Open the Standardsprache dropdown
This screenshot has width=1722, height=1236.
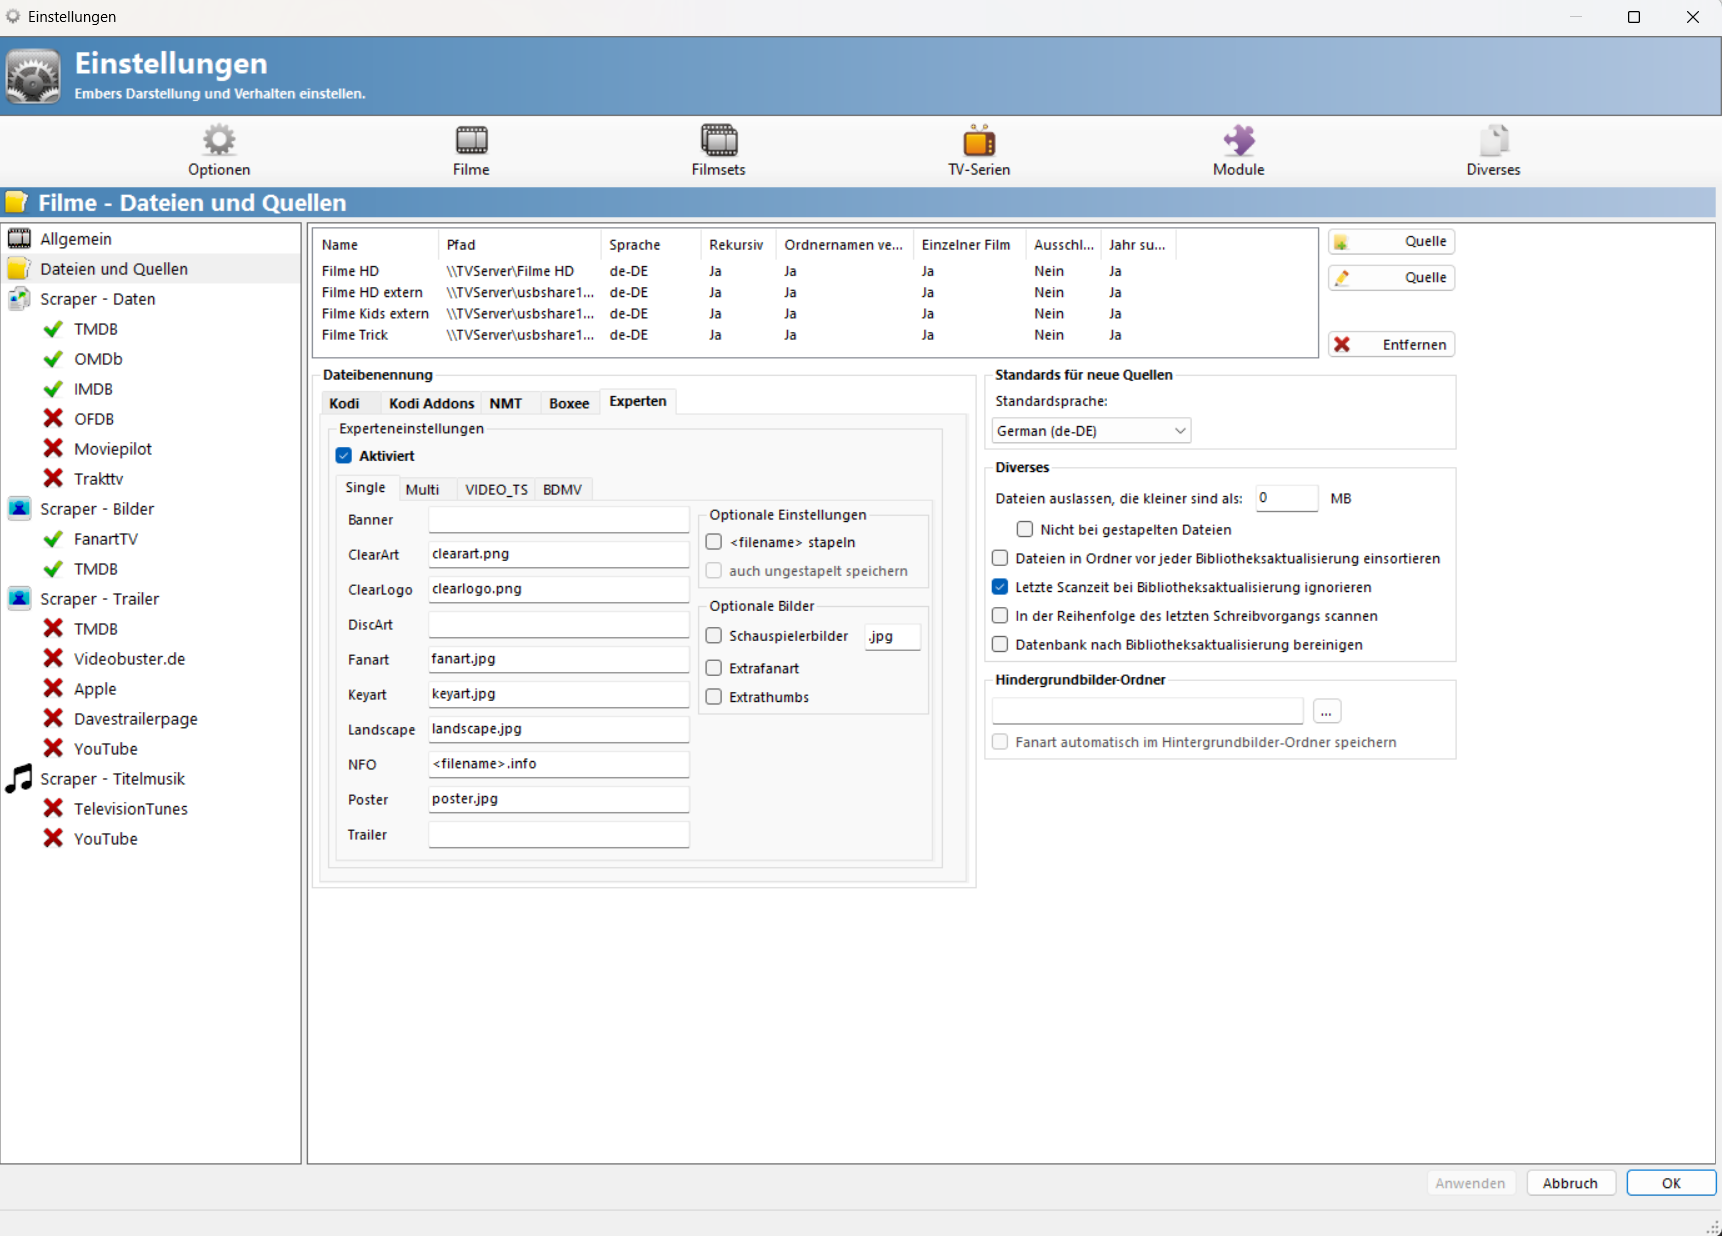pos(1091,431)
